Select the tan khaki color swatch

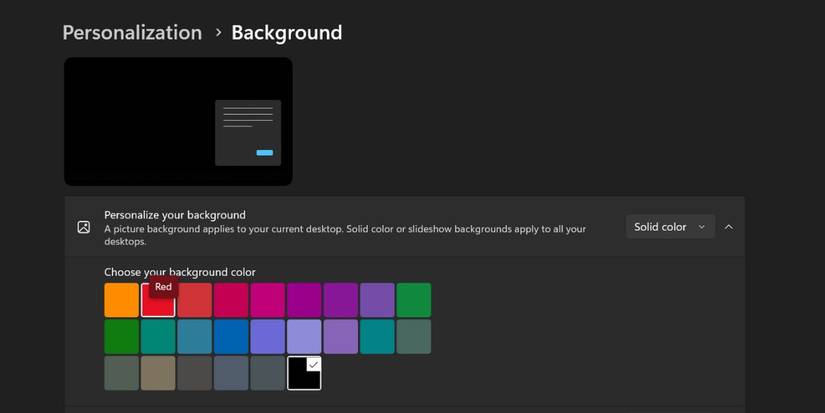[158, 373]
